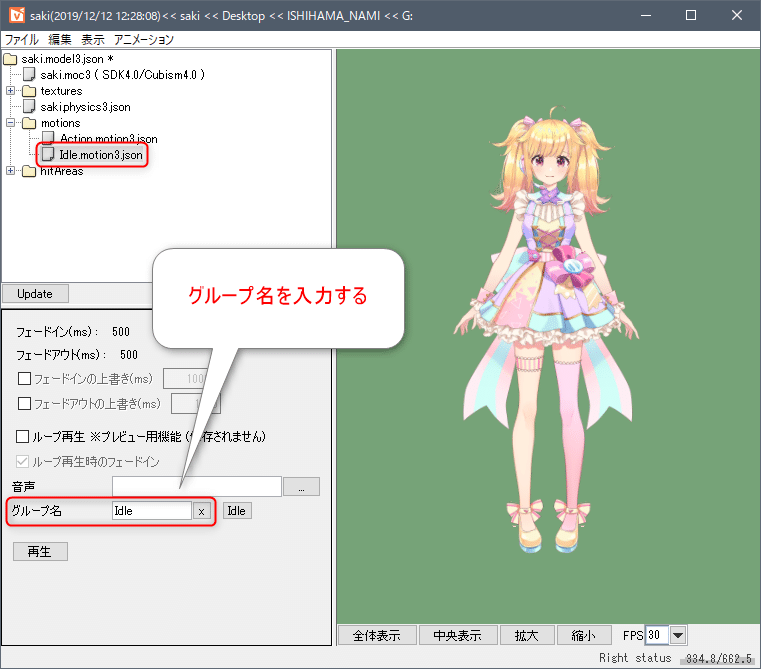
Task: Select Idle.motion3.json in the tree
Action: click(101, 155)
